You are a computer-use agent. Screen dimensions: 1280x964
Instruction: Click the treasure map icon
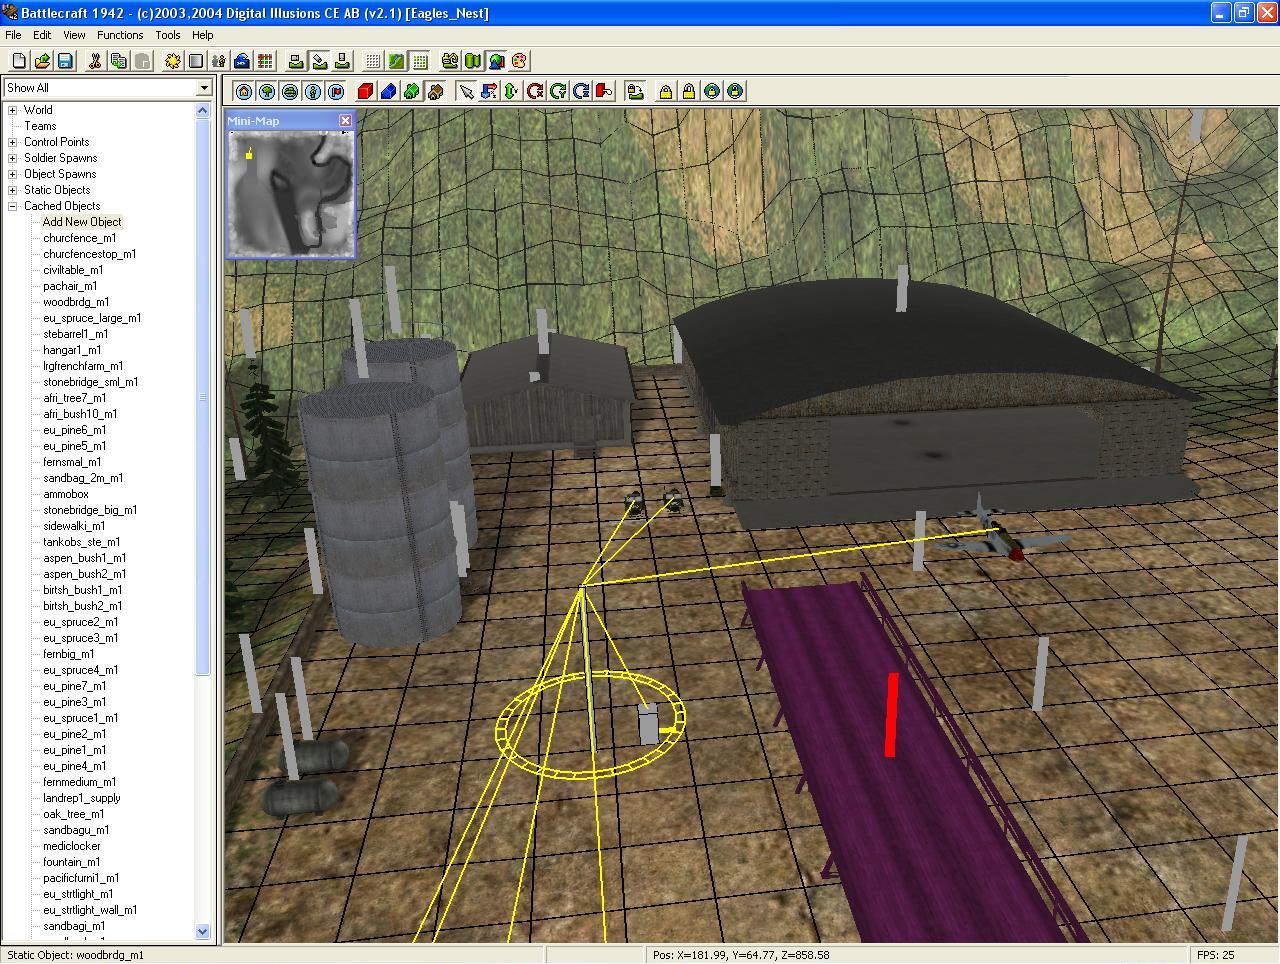point(450,61)
